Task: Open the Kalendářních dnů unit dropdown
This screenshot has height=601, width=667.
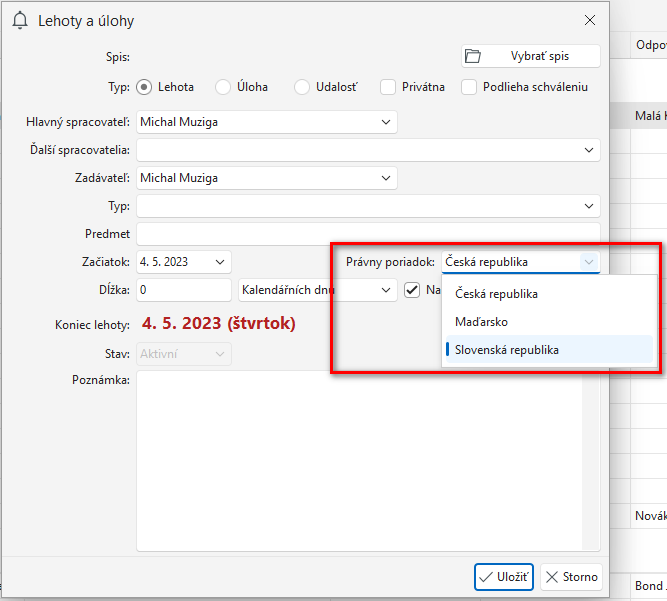Action: point(316,290)
